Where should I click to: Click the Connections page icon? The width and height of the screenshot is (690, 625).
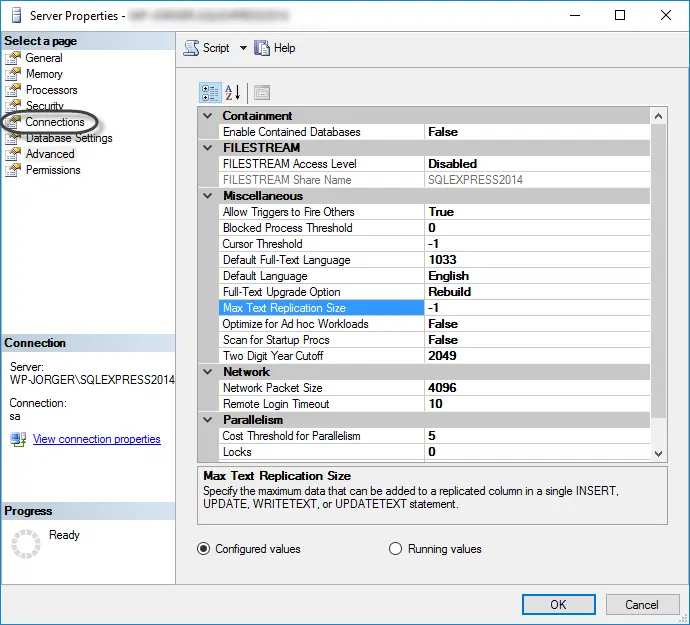[x=13, y=122]
